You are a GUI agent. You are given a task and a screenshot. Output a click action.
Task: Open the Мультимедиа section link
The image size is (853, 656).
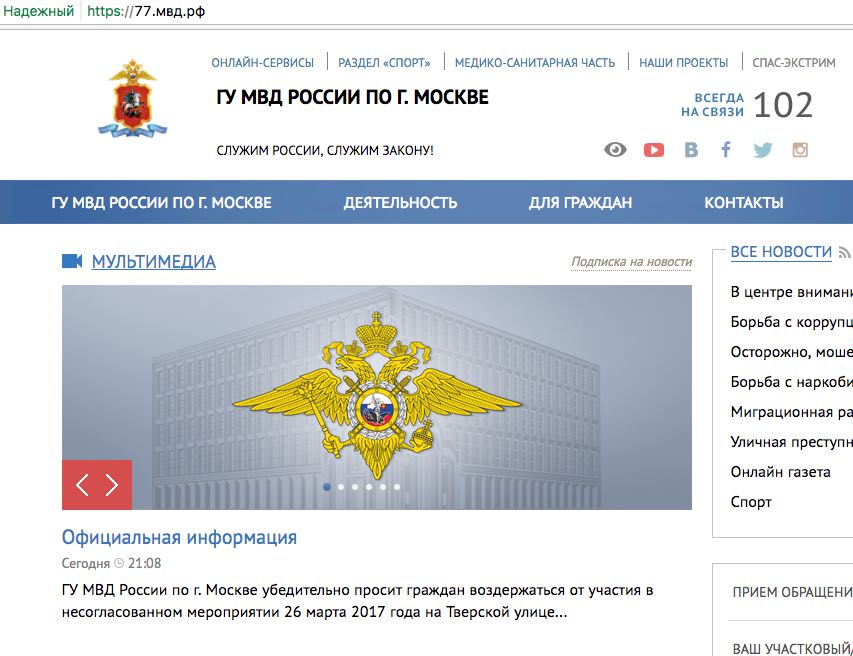click(x=153, y=262)
